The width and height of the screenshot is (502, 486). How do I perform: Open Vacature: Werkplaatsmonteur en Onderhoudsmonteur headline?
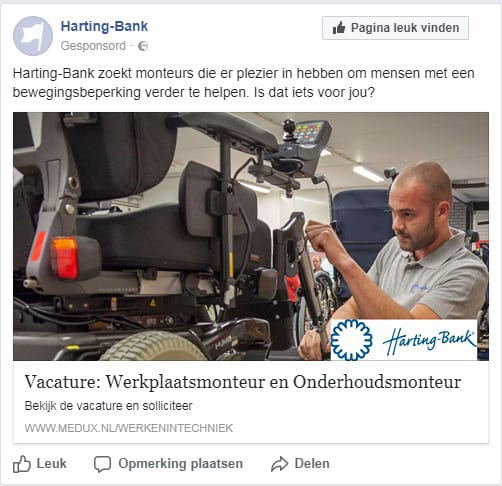[243, 382]
